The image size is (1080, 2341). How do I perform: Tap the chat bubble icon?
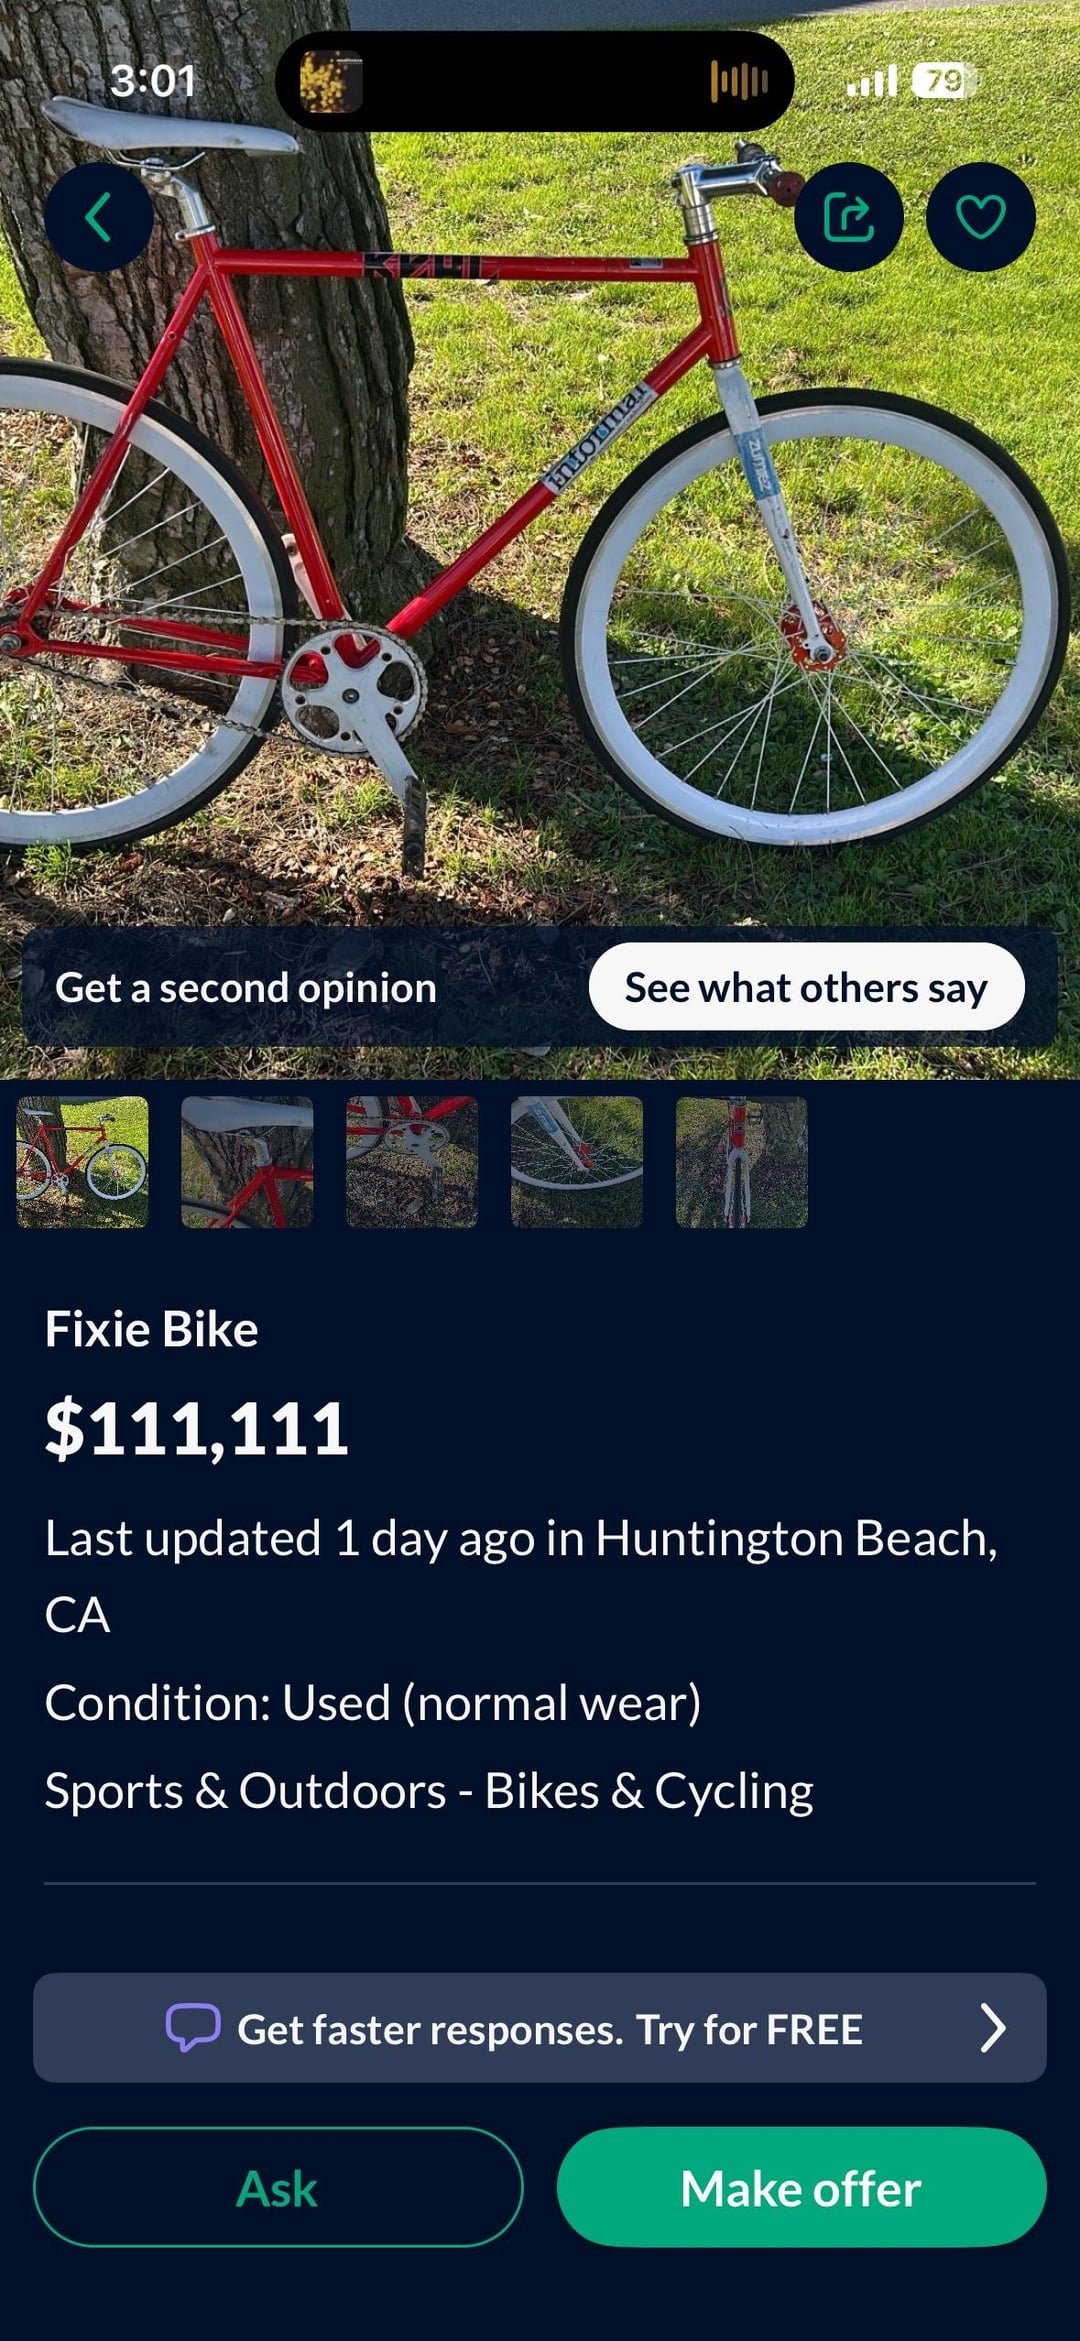click(x=193, y=2028)
